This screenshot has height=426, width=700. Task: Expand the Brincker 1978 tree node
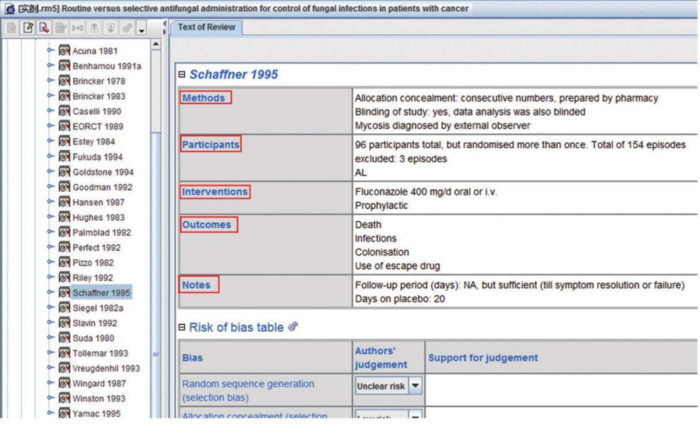point(51,81)
